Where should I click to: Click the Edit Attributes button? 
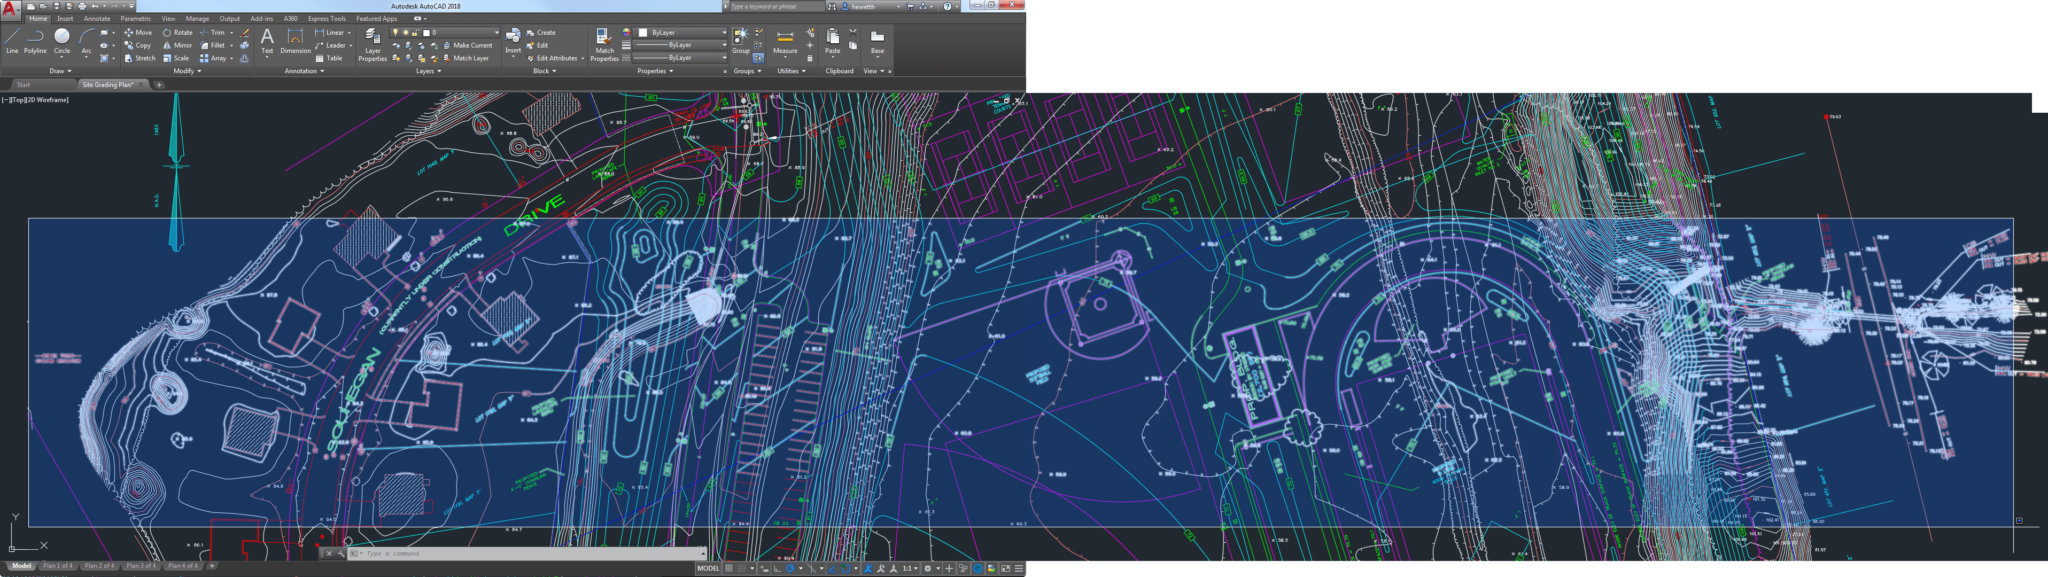(555, 58)
